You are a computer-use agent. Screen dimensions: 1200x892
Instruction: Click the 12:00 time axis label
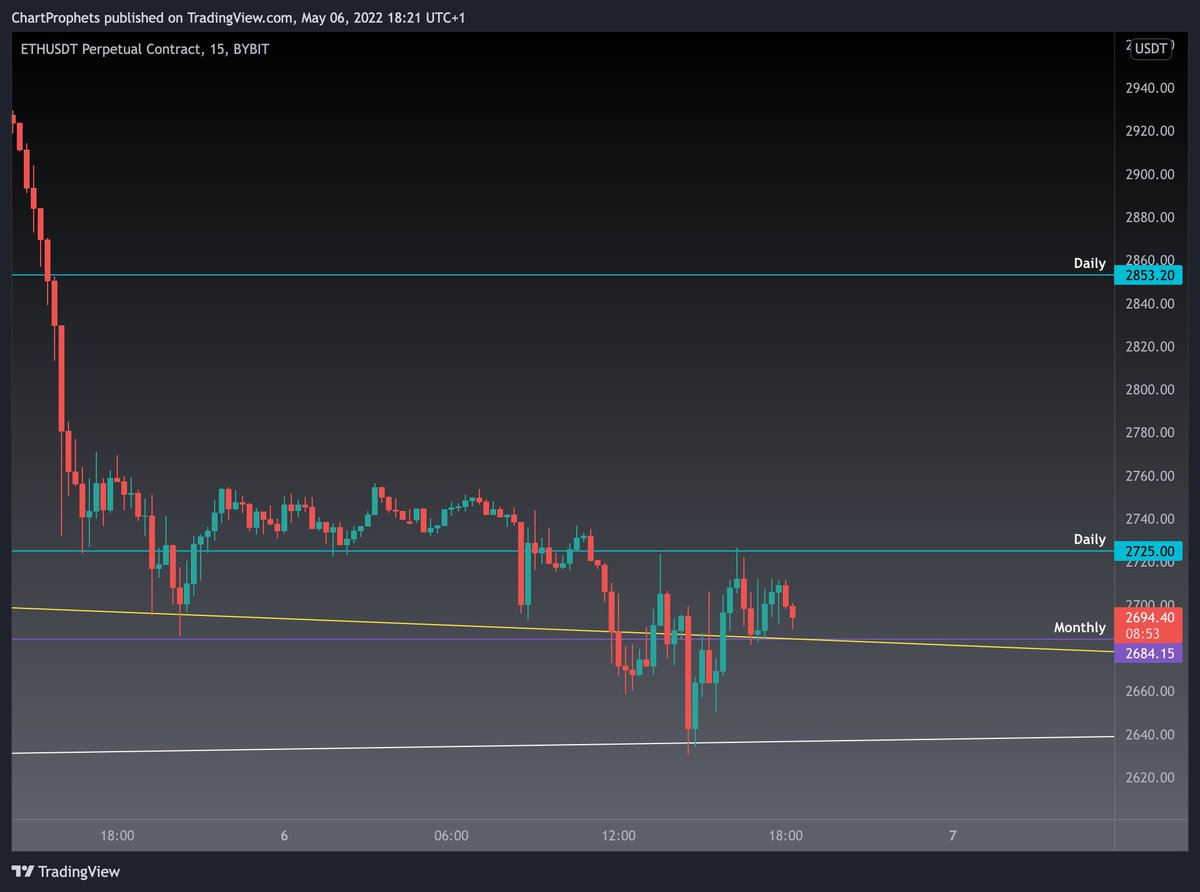pyautogui.click(x=619, y=836)
